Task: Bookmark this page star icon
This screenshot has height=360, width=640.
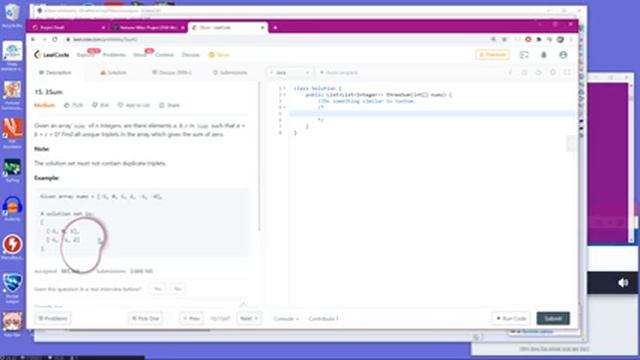Action: tap(505, 39)
